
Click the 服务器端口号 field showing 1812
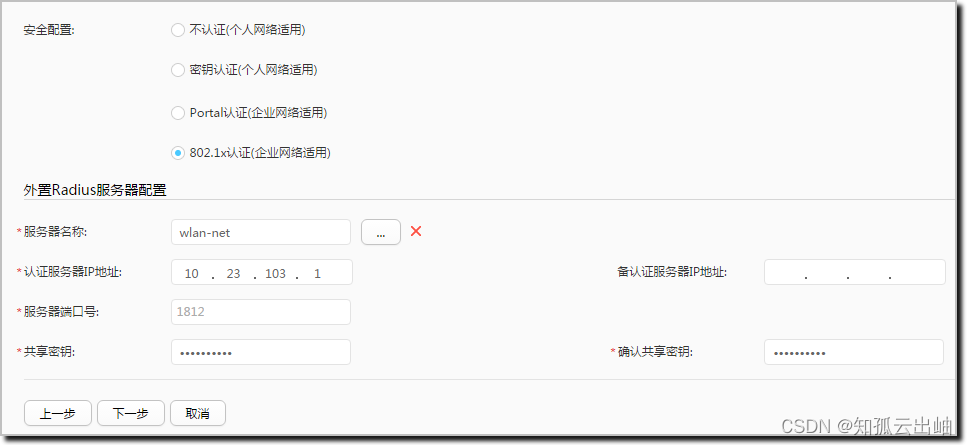(x=261, y=312)
